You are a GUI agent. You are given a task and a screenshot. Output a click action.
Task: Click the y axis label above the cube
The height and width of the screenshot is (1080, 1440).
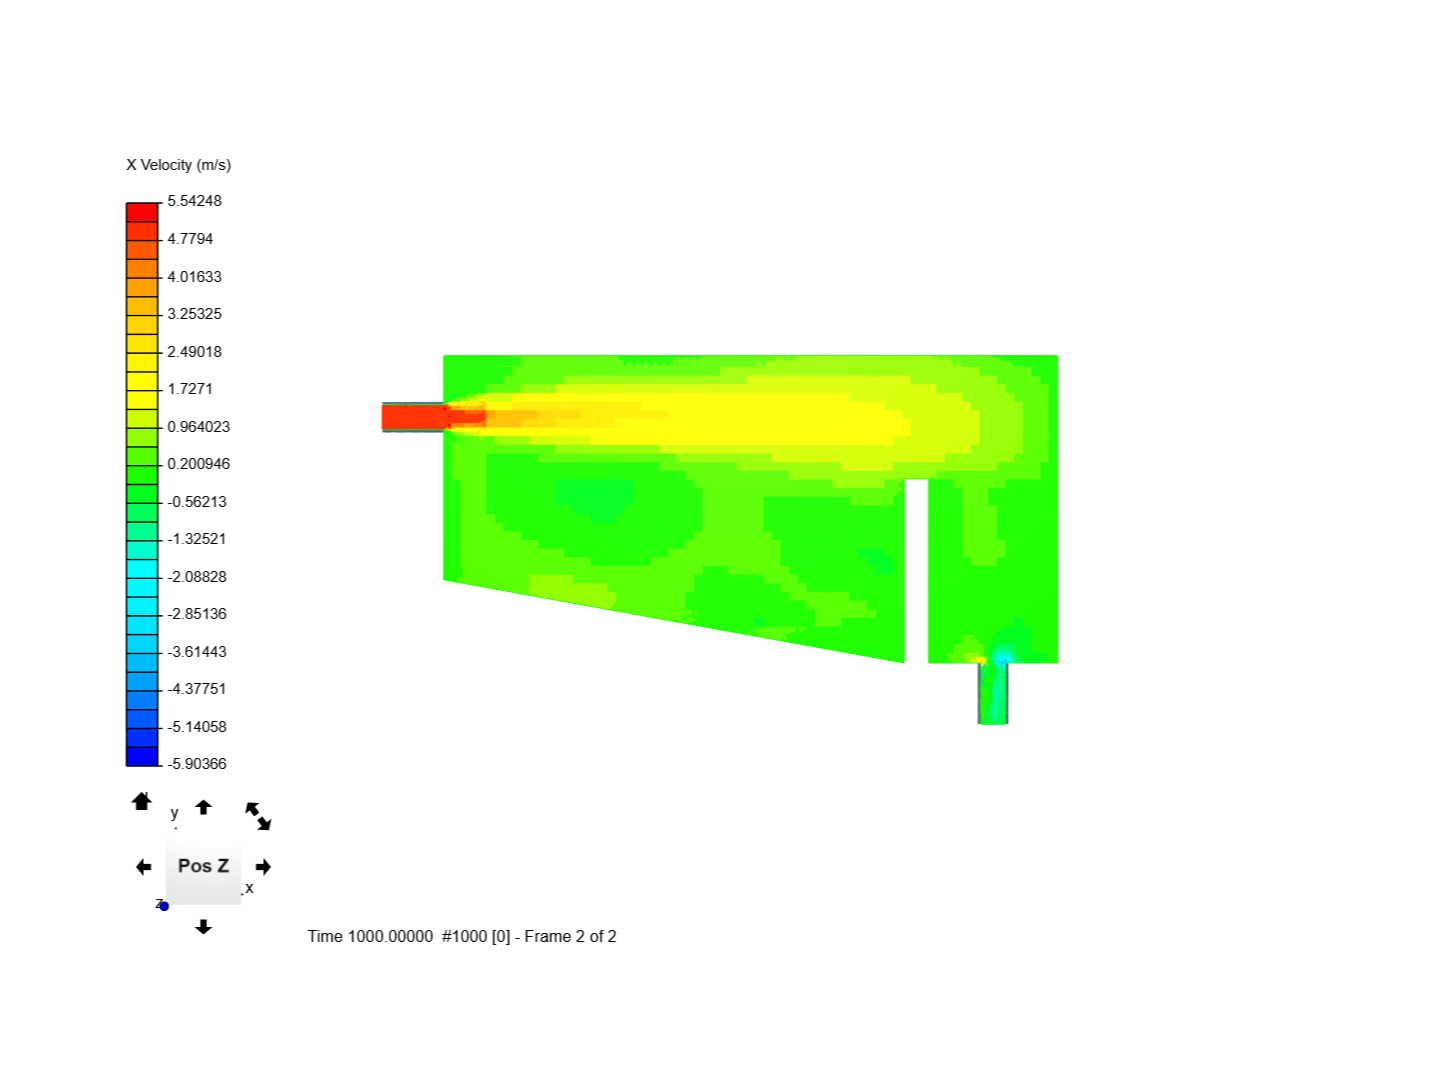174,813
